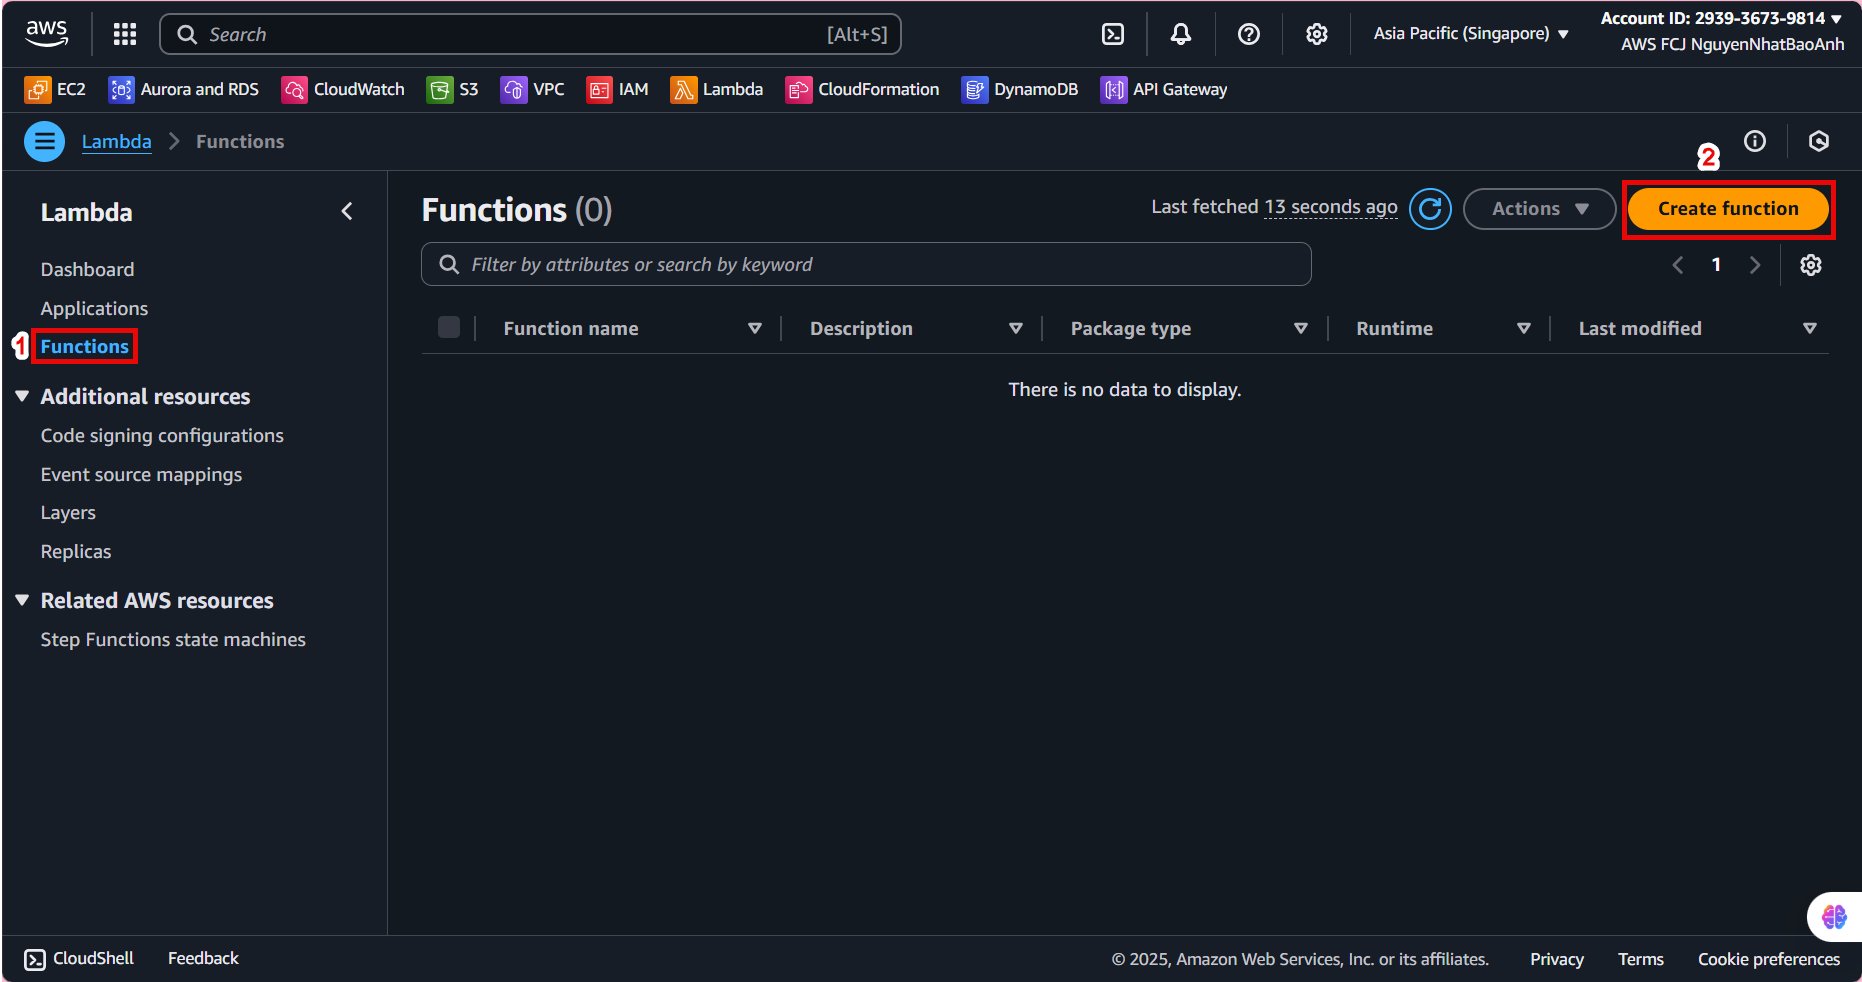The image size is (1862, 982).
Task: Collapse the Additional resources section
Action: click(22, 397)
